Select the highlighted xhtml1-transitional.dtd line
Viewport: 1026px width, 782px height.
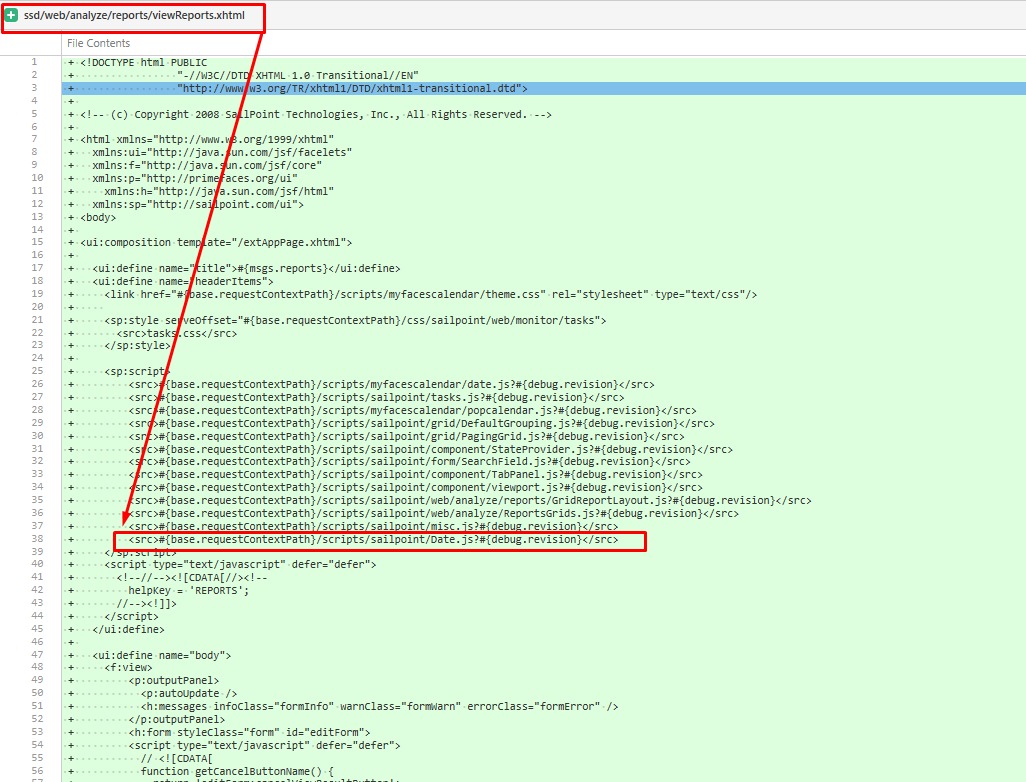pyautogui.click(x=352, y=88)
